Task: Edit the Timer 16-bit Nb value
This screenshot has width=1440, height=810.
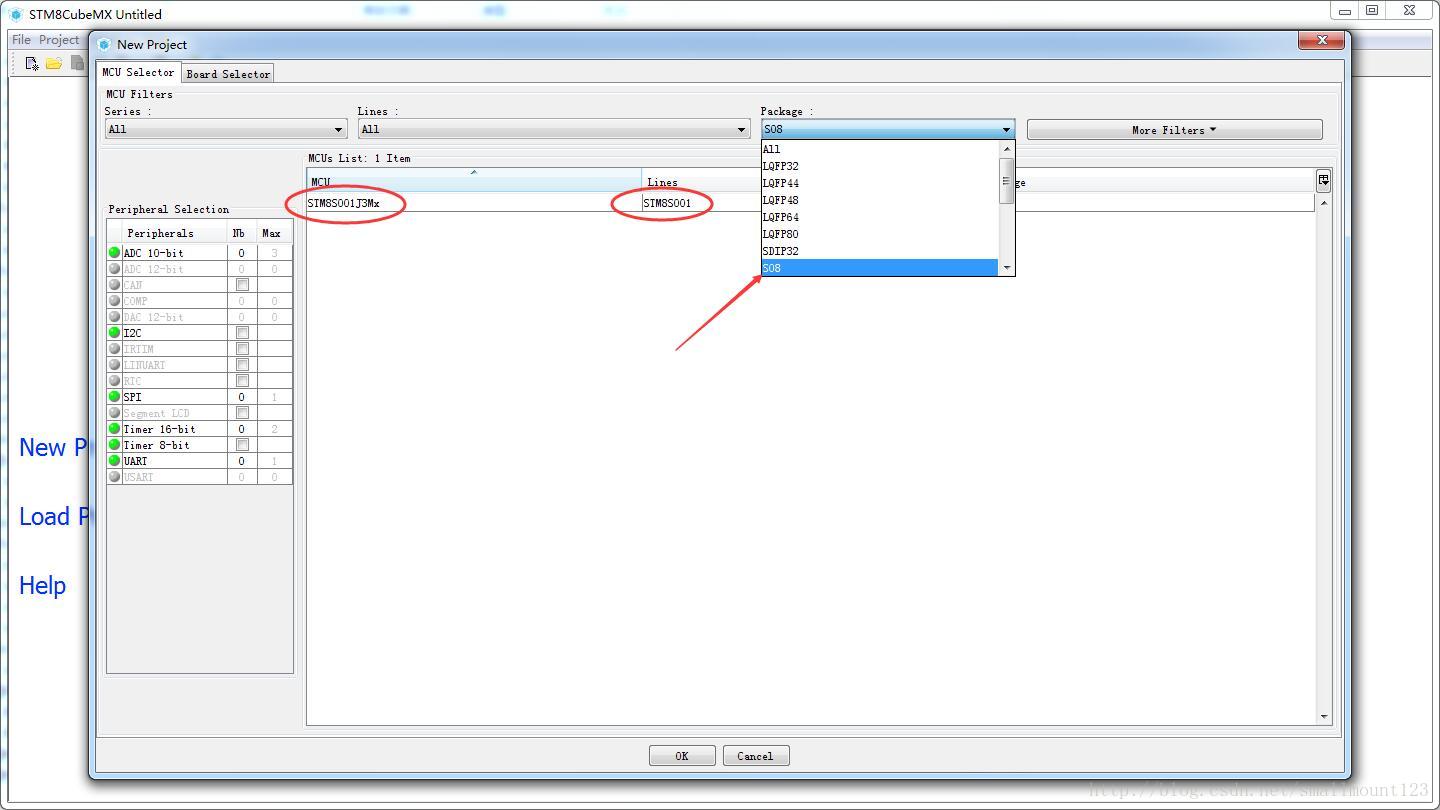Action: [242, 429]
